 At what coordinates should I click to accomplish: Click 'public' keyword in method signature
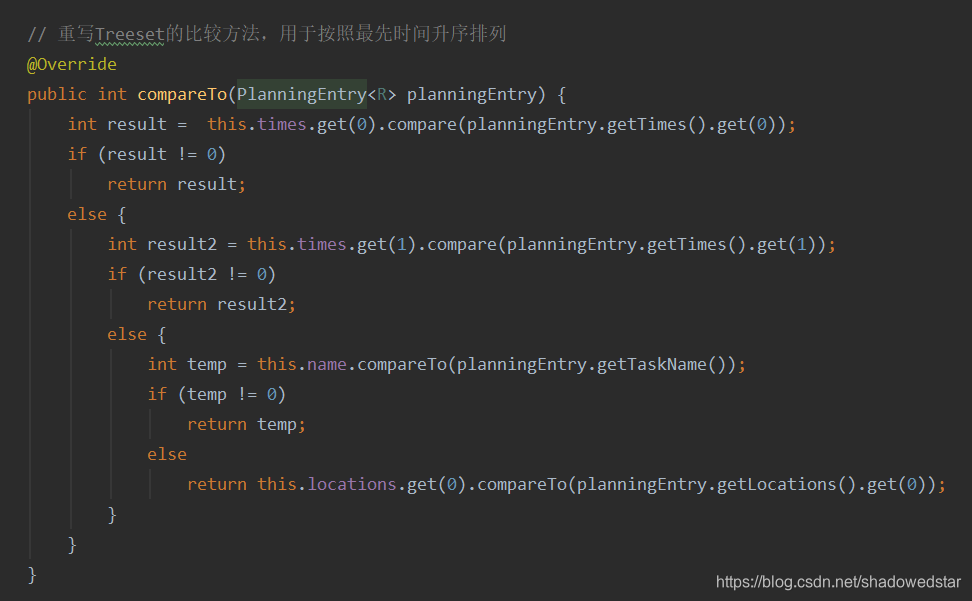click(56, 94)
